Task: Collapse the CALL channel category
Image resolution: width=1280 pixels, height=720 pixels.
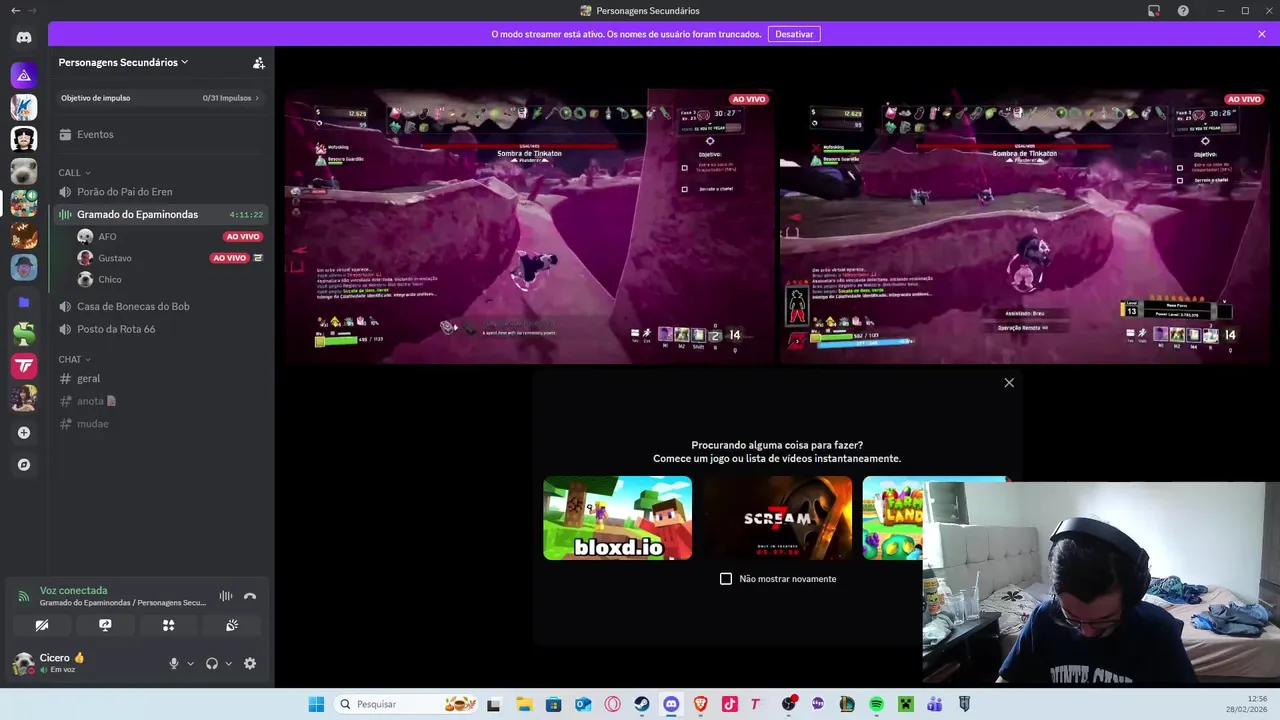Action: point(74,173)
